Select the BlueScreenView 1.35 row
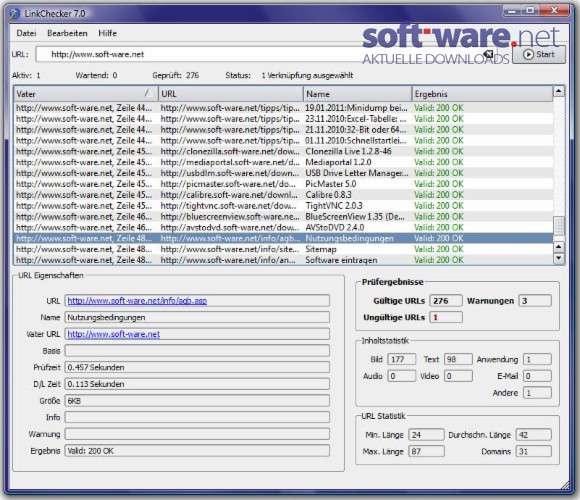This screenshot has height=500, width=580. coord(284,216)
